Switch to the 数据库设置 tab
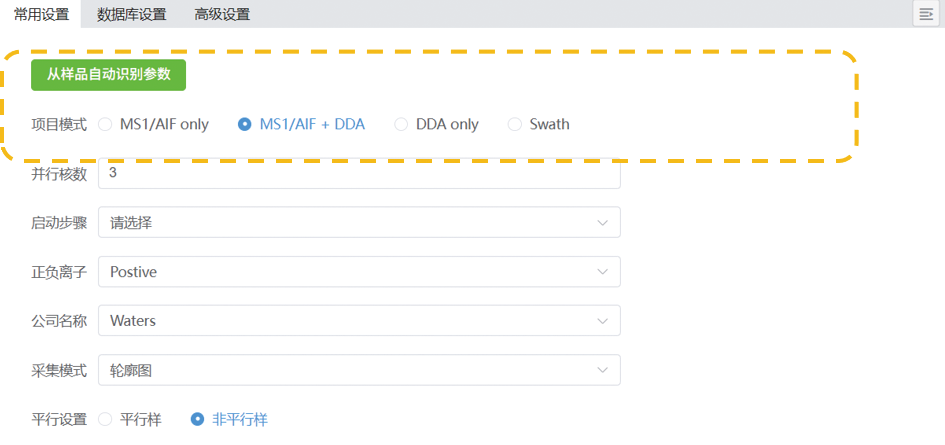Viewport: 945px width, 445px height. click(131, 14)
